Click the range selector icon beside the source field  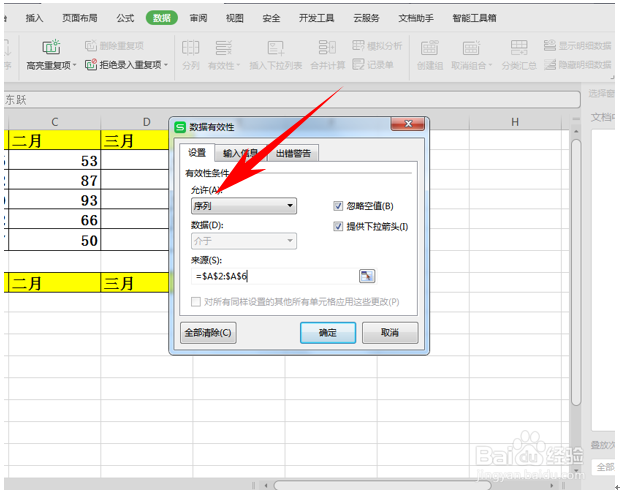point(367,276)
